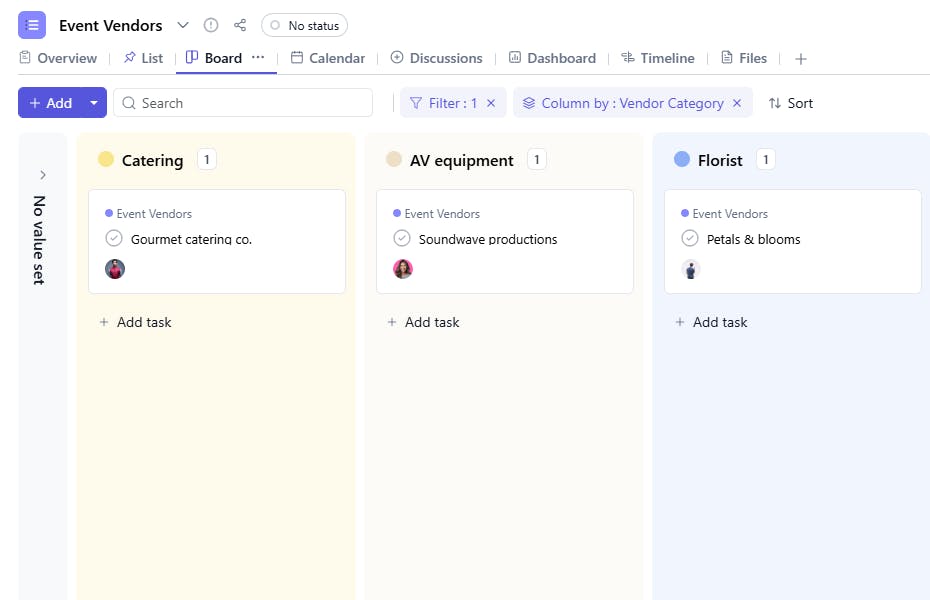
Task: Open Board tab more options ellipsis
Action: point(258,58)
